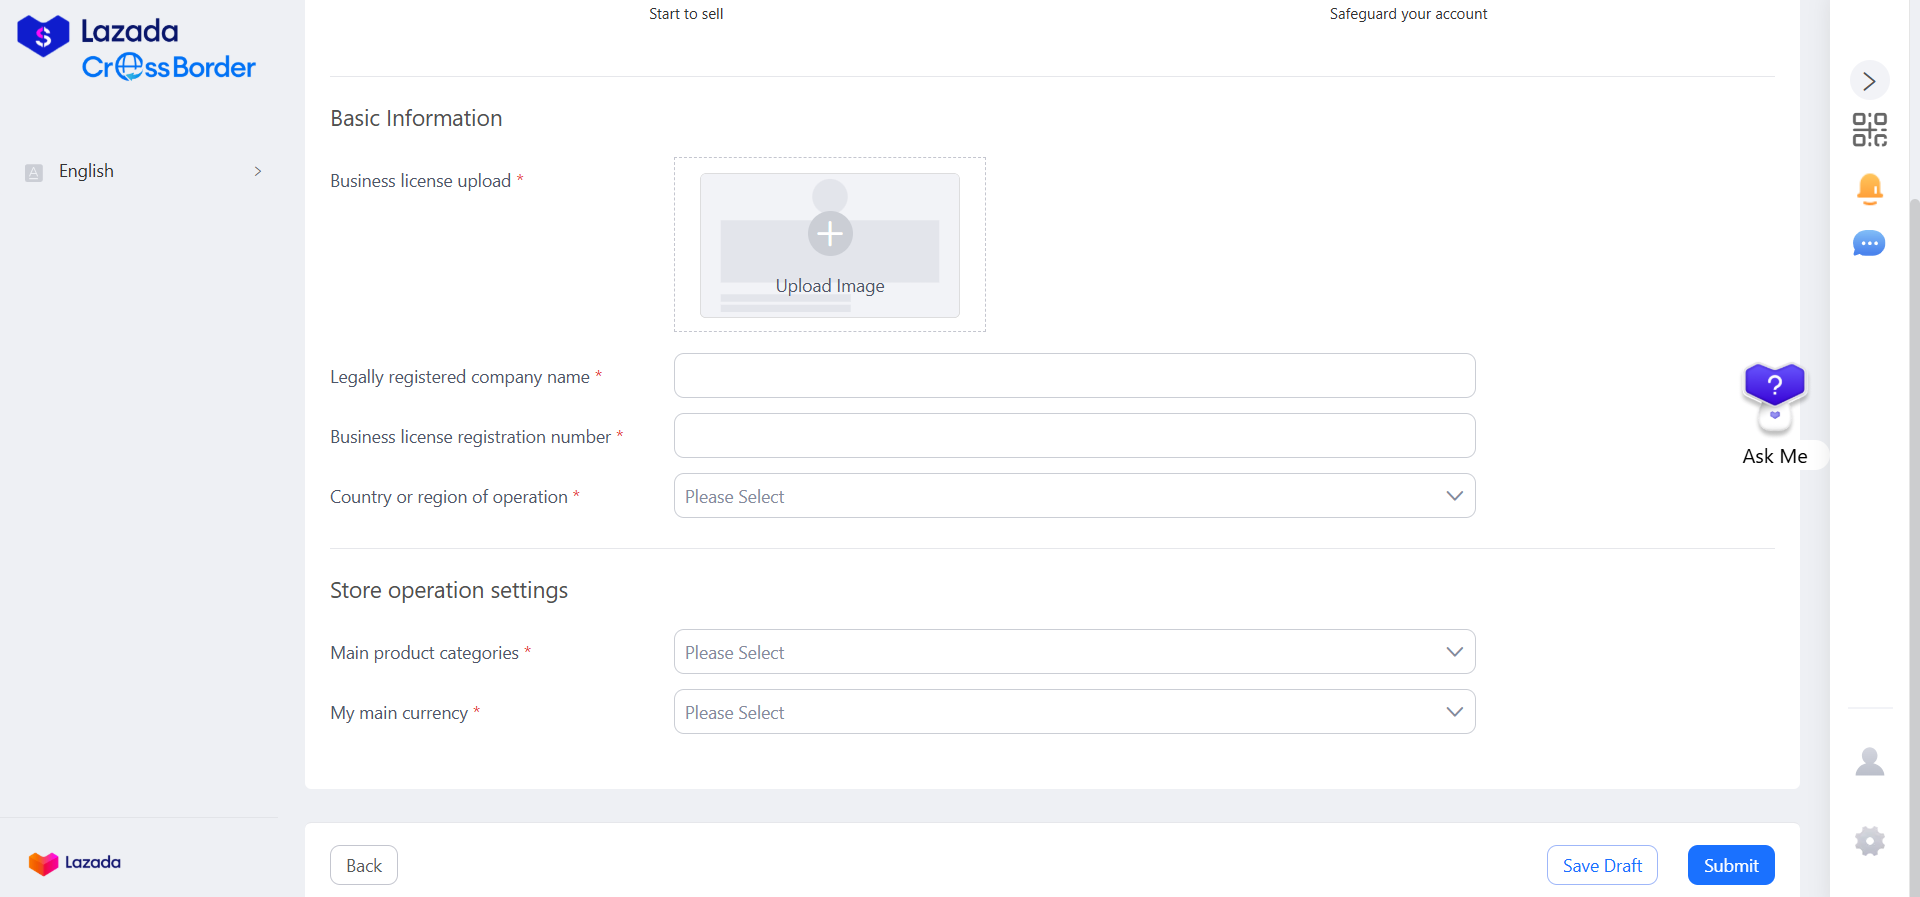Click the Ask Me label

1774,456
